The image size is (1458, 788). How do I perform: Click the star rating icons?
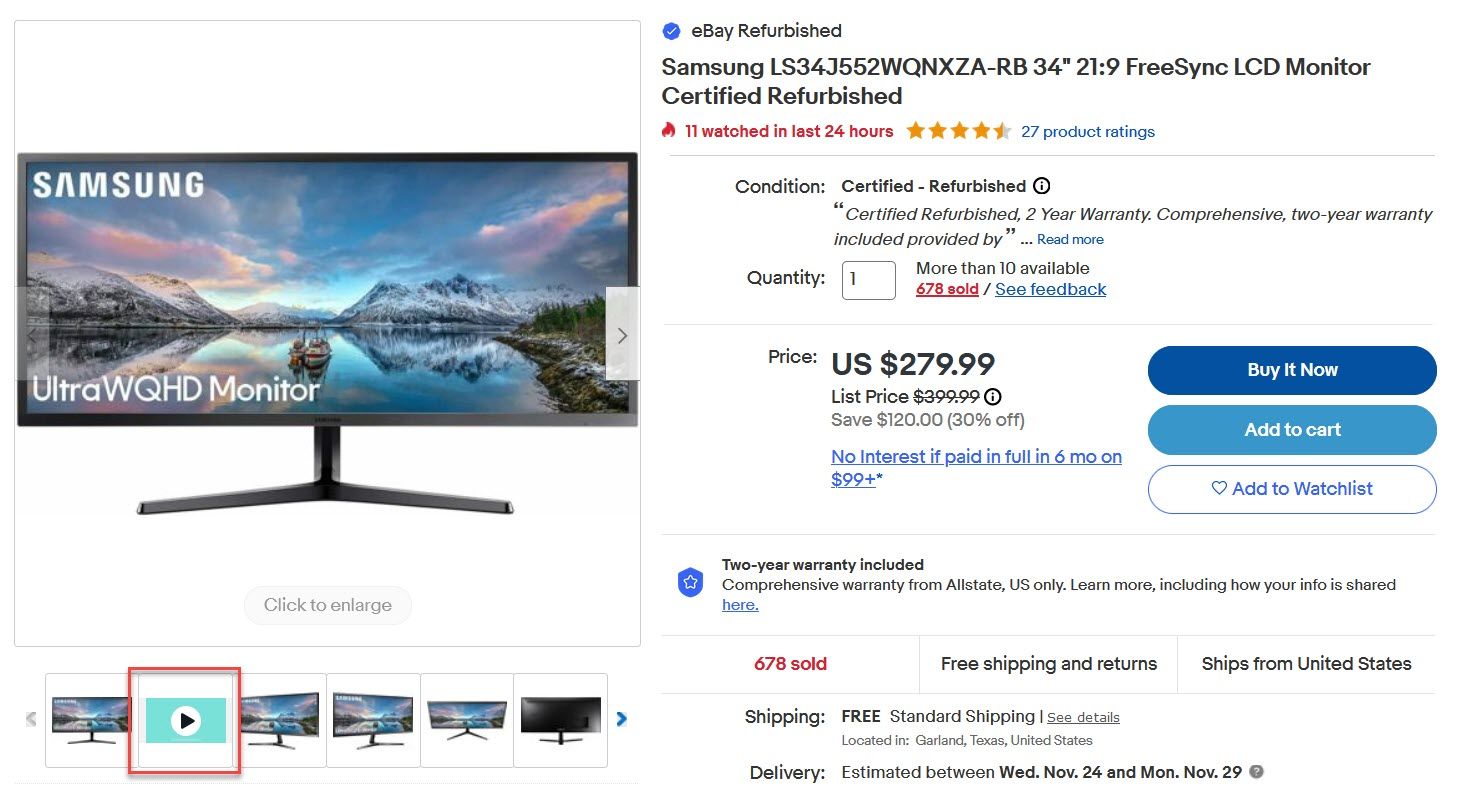[958, 131]
